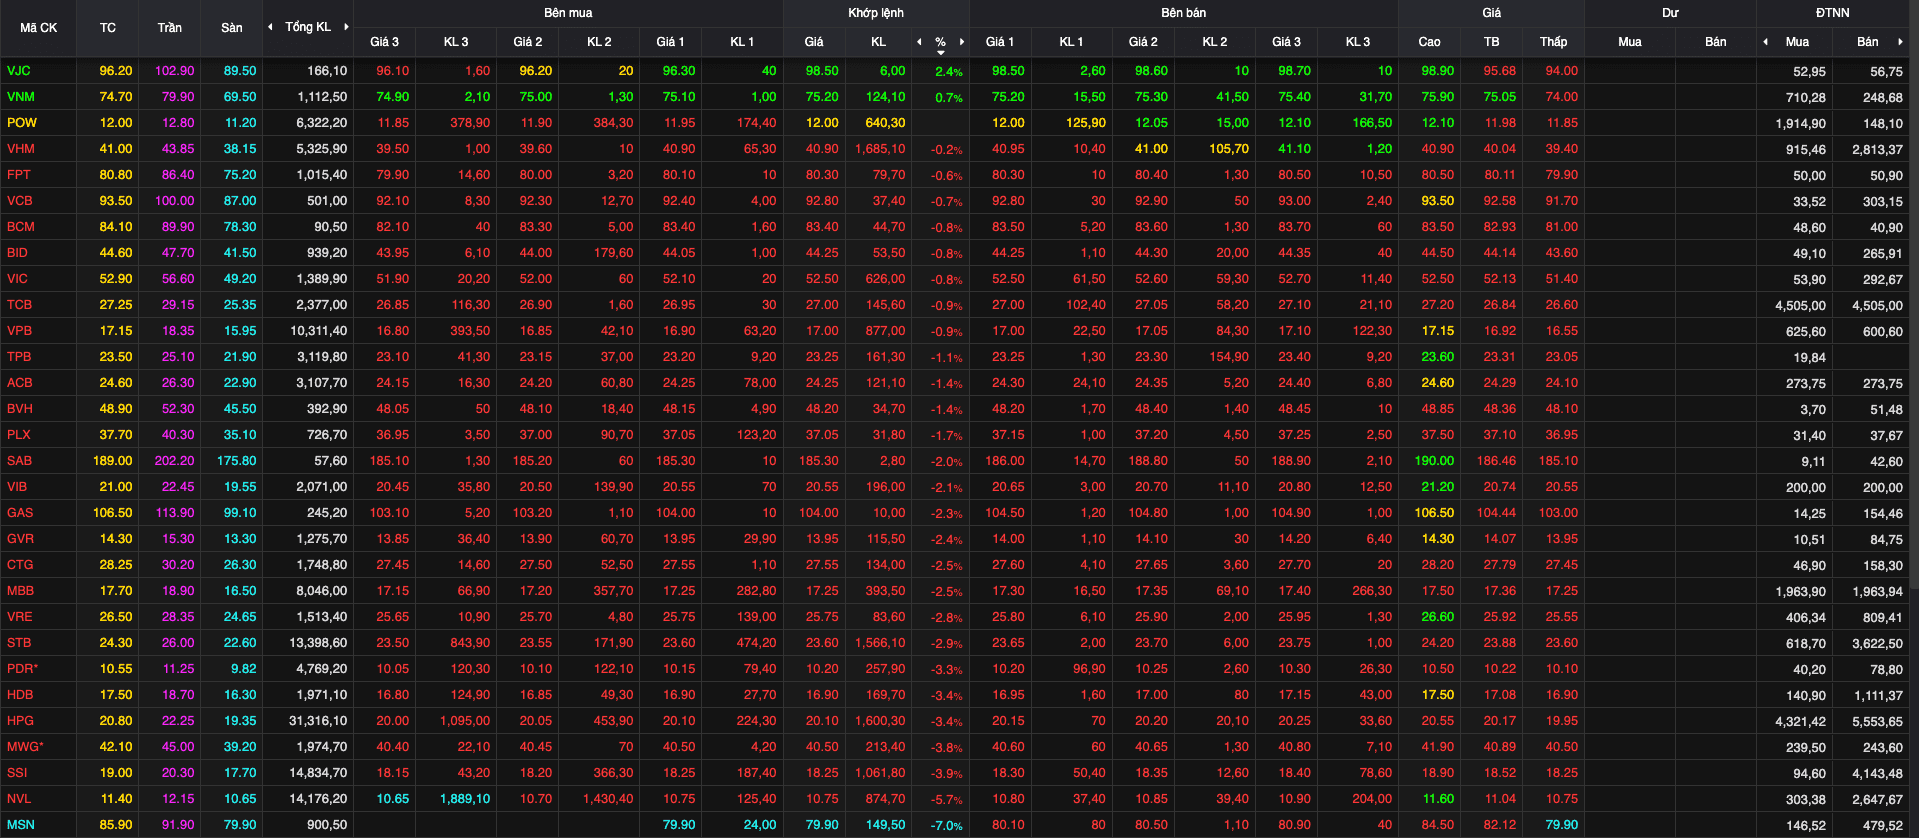Open the FPT stock symbol

click(x=19, y=175)
